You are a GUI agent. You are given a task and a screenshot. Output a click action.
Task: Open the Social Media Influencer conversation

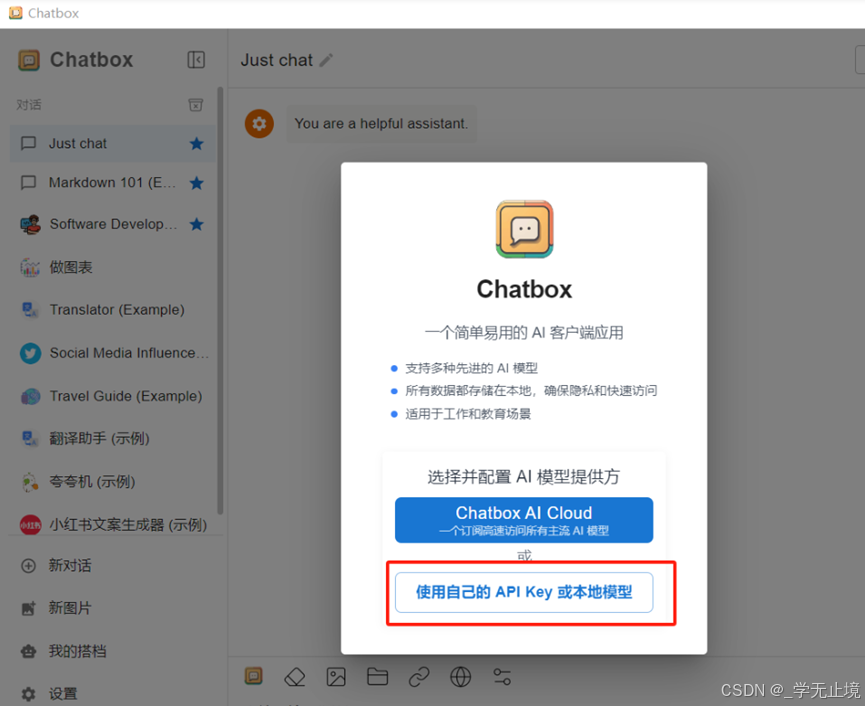click(x=113, y=353)
